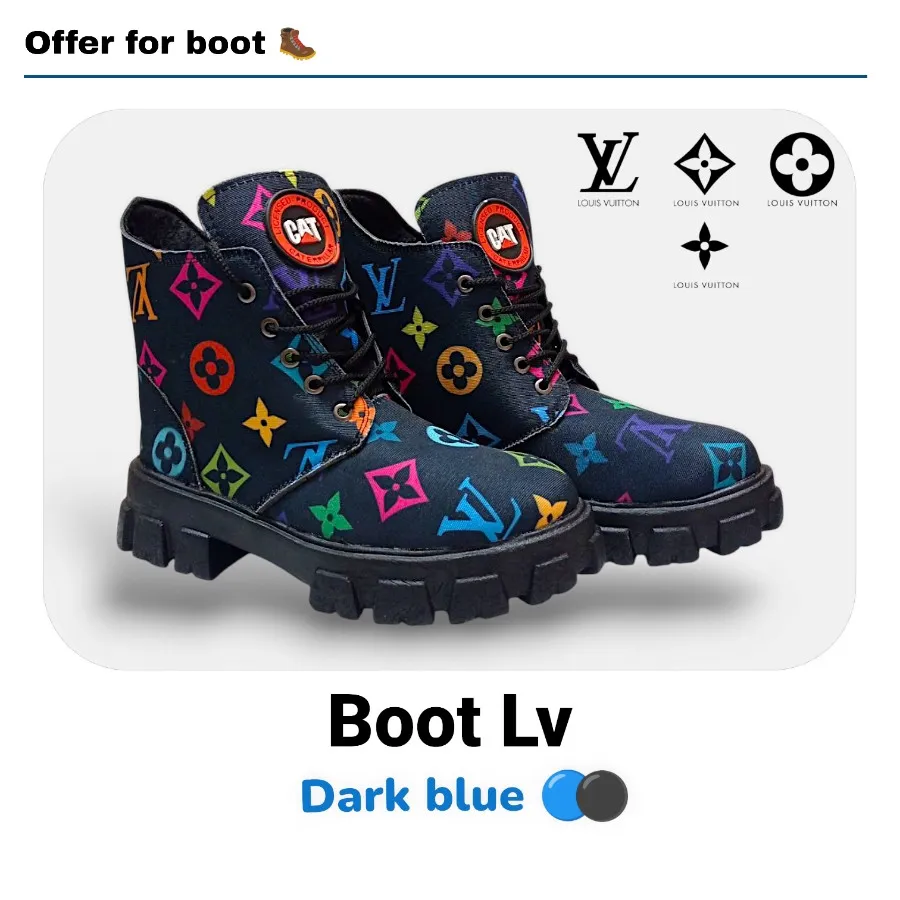Viewport: 900px width, 900px height.
Task: Click the four-point star Louis Vuitton logo
Action: tap(704, 246)
